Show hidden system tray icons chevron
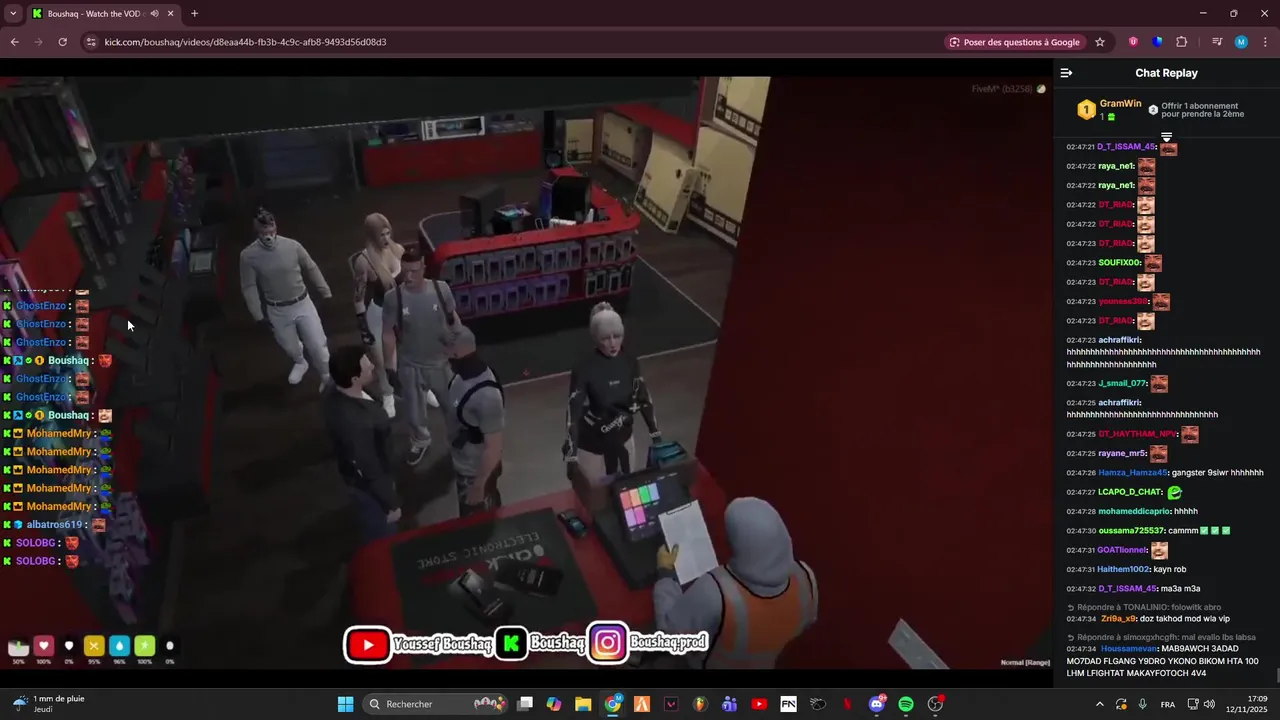 pyautogui.click(x=1100, y=704)
